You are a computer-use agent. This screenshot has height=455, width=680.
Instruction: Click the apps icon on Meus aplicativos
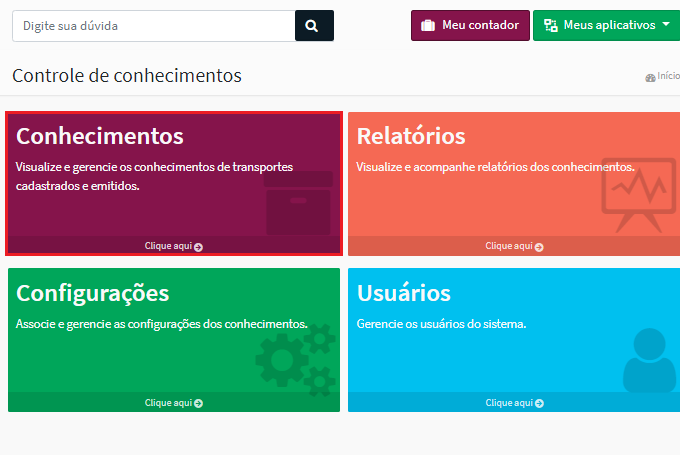(551, 26)
